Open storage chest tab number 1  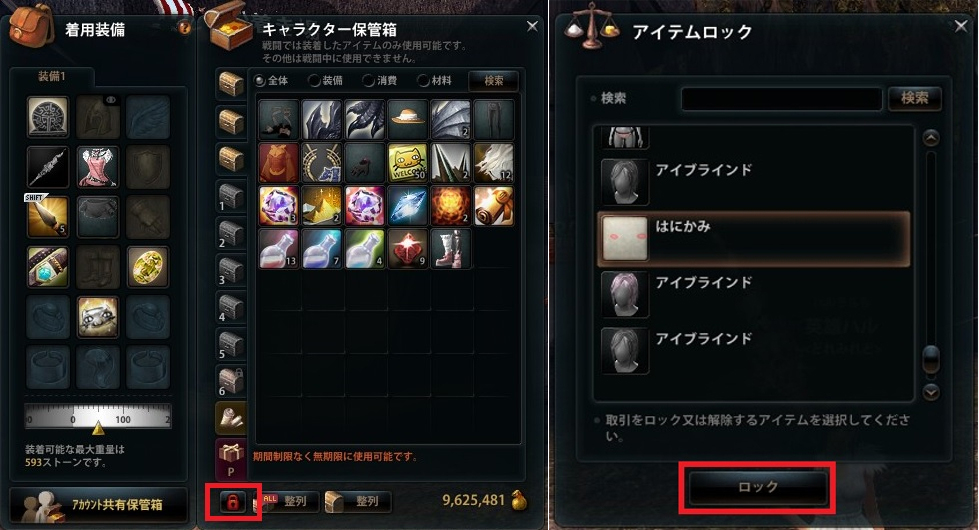(x=230, y=196)
